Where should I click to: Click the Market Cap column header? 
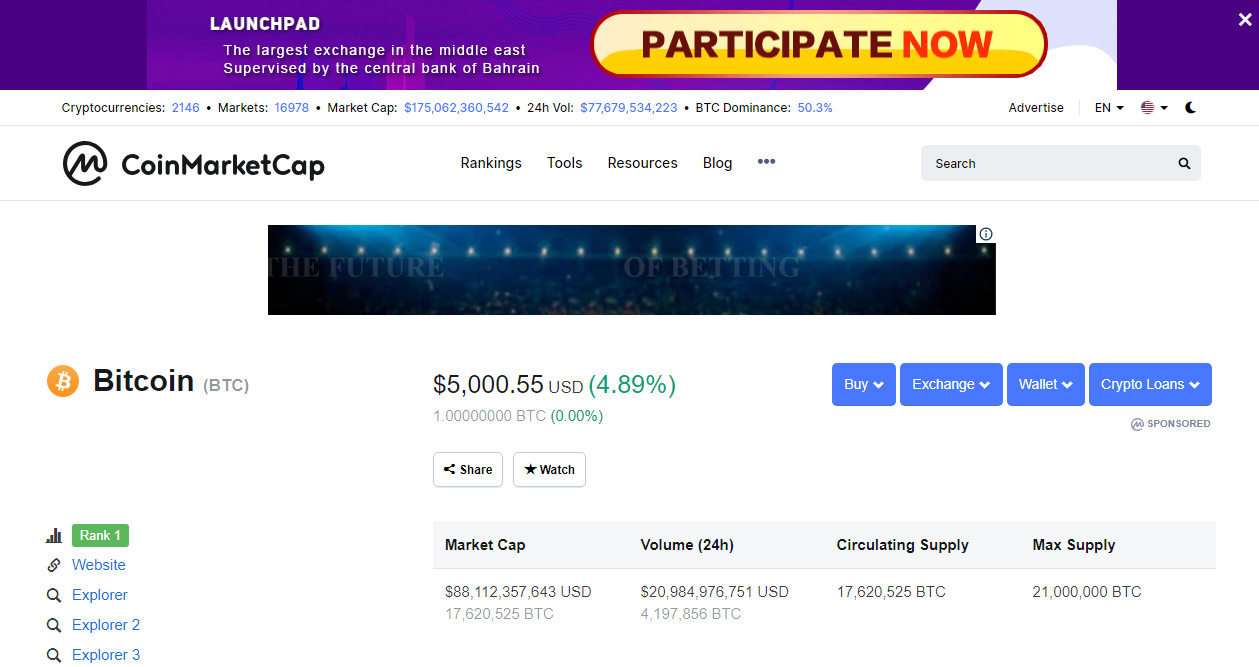485,545
